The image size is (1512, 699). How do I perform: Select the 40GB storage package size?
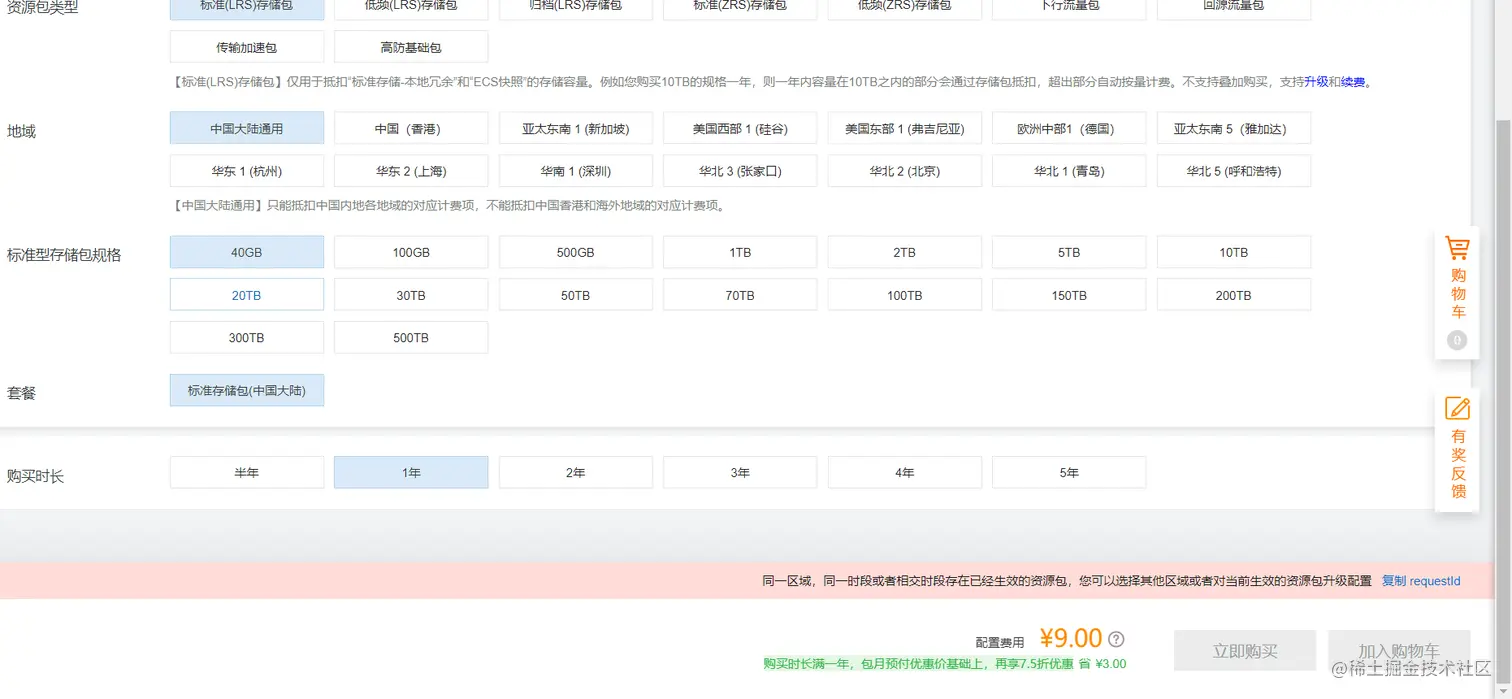[247, 252]
